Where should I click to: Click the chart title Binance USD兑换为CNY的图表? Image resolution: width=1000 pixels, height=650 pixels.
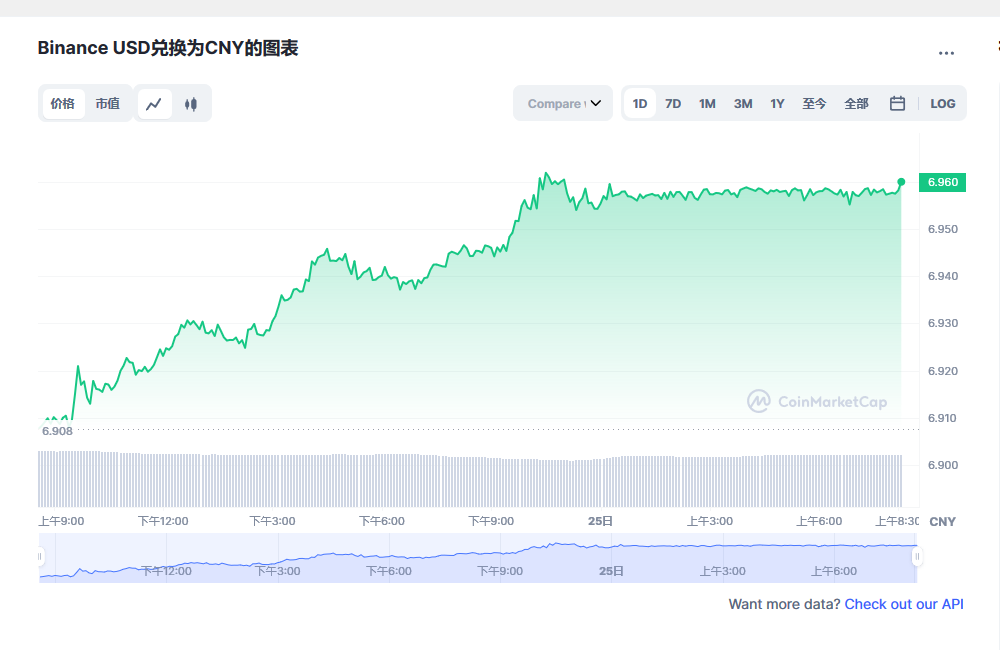[168, 48]
